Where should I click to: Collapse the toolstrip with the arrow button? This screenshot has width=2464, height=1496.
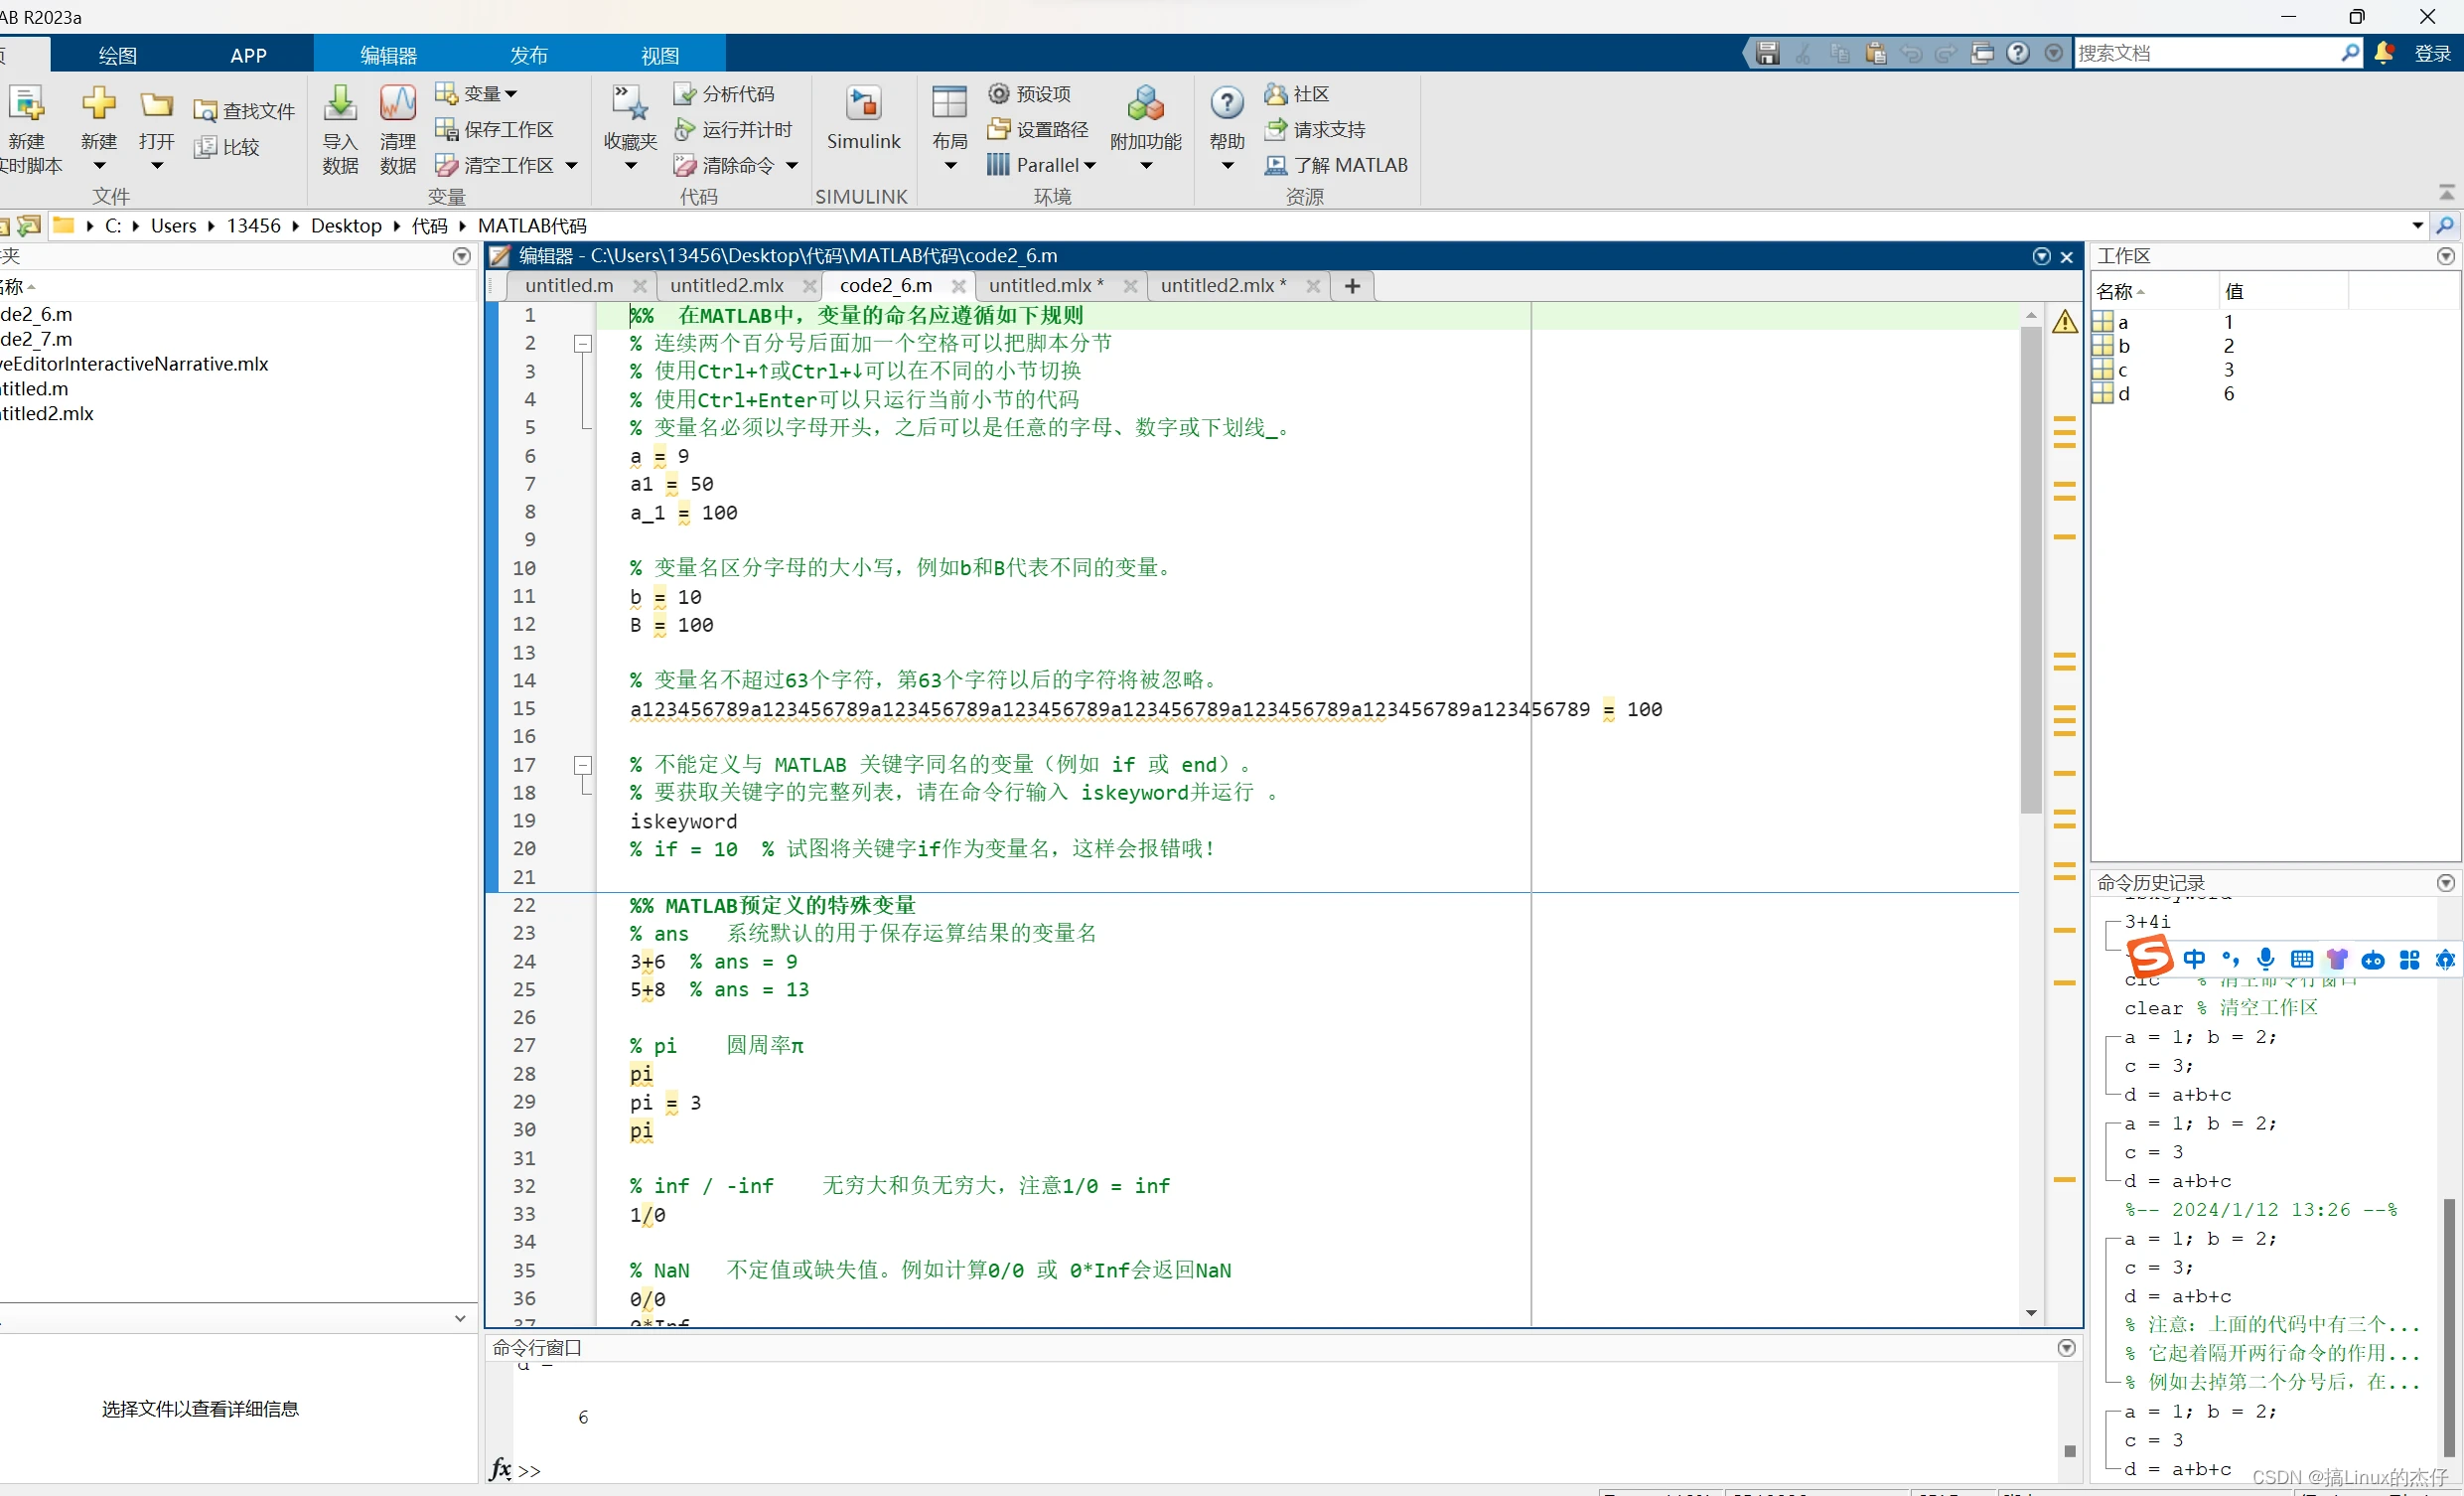pyautogui.click(x=2447, y=192)
